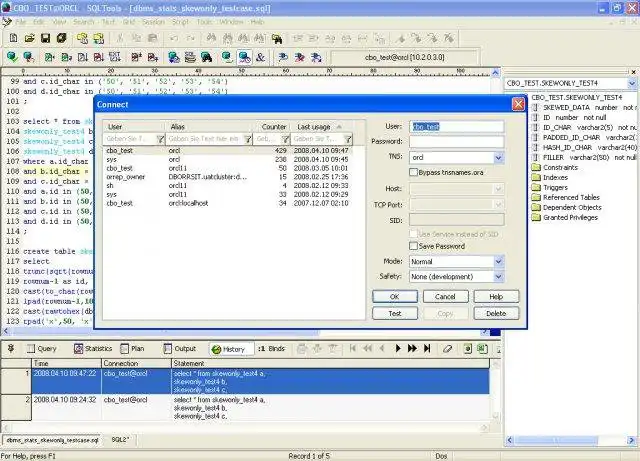The image size is (640, 461).
Task: Switch to the Query tab
Action: (42, 349)
